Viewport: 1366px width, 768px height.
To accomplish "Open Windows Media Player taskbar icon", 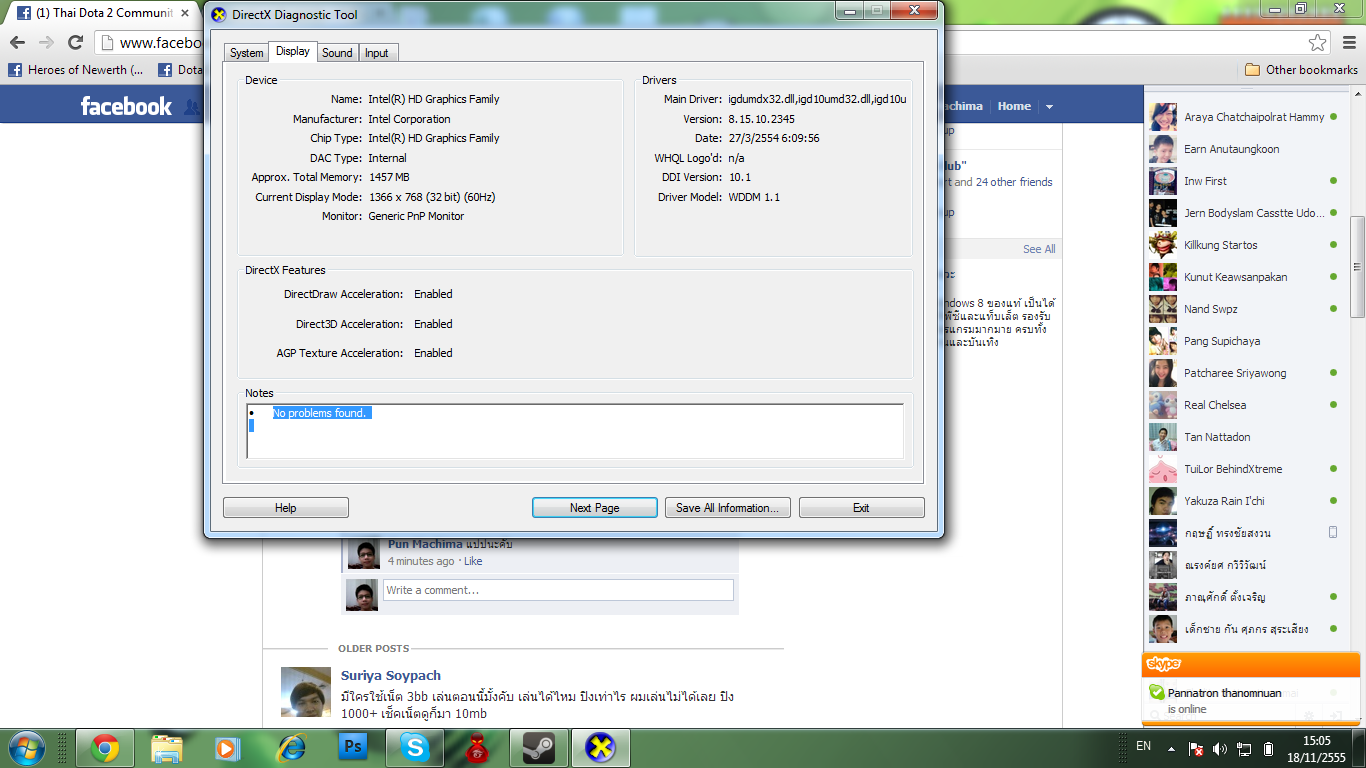I will tap(228, 747).
